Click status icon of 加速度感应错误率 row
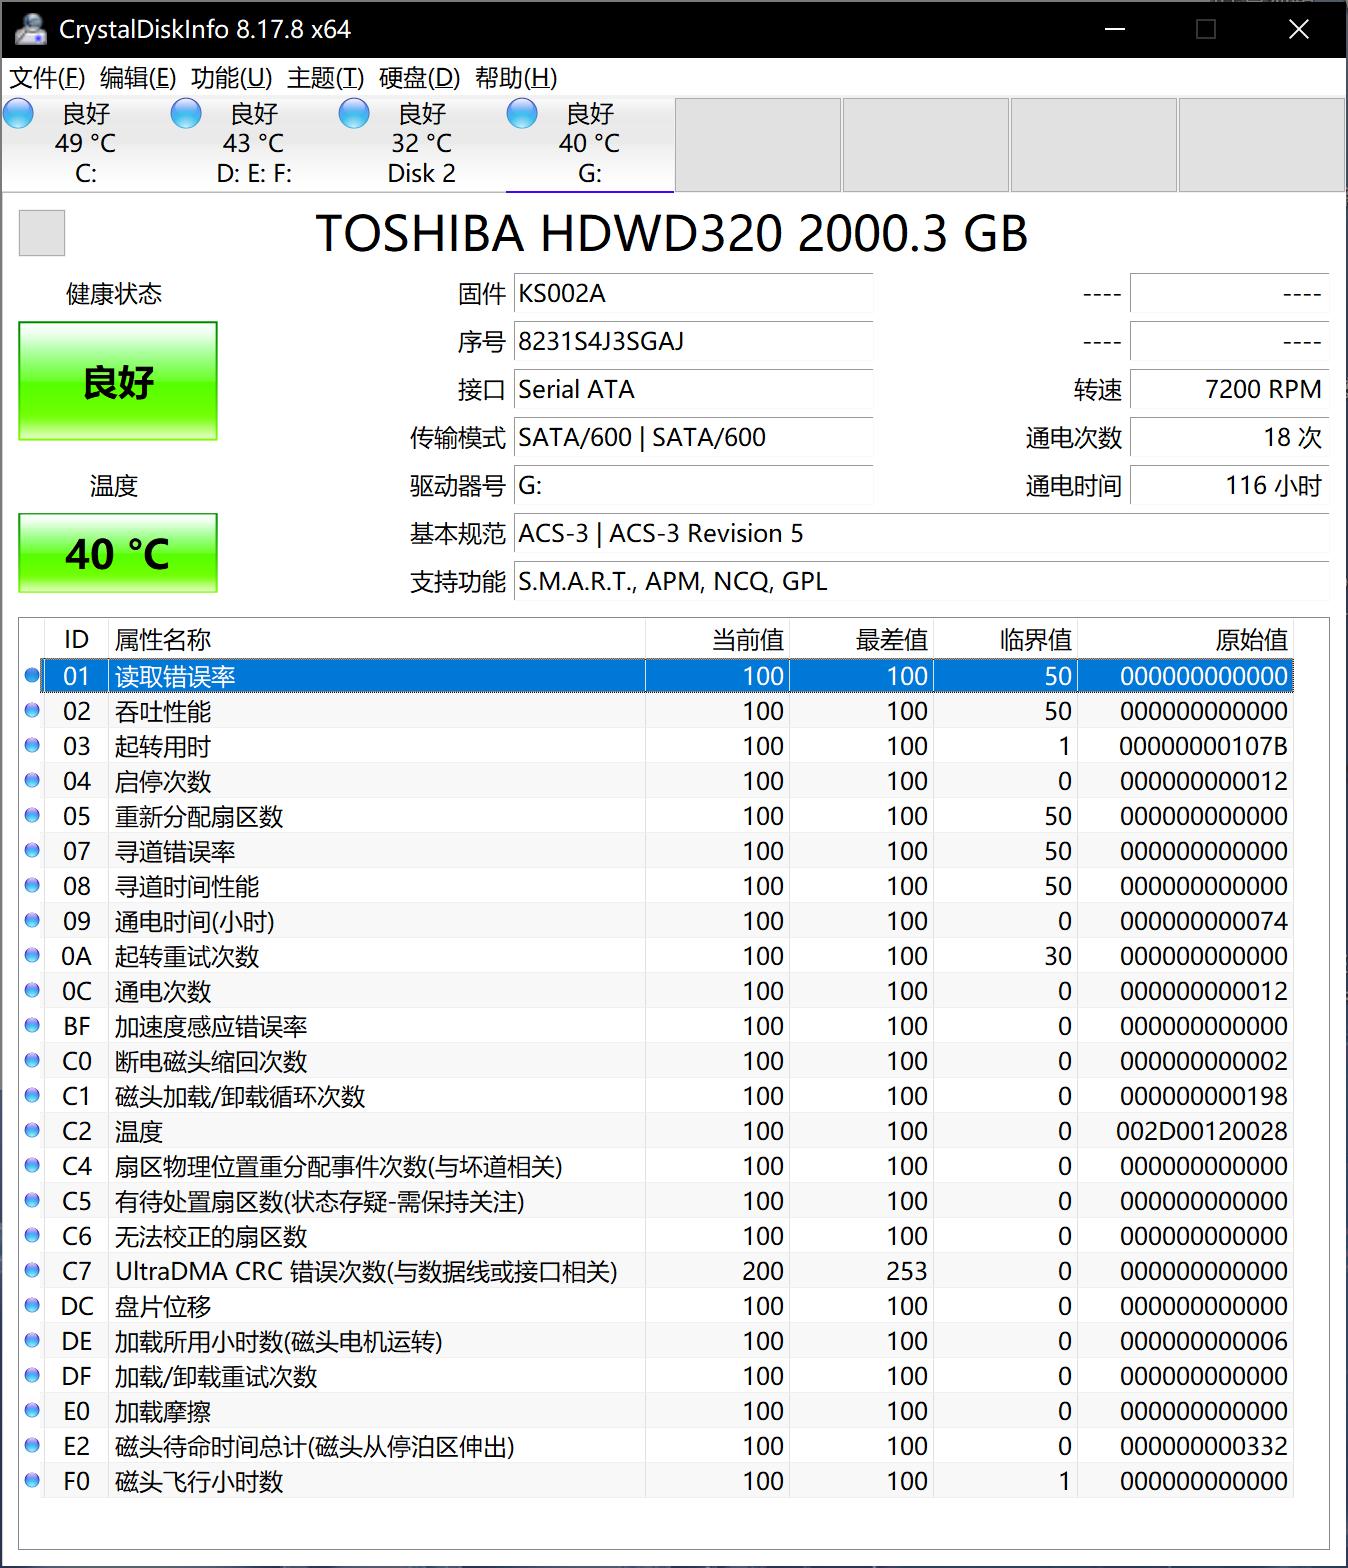Viewport: 1348px width, 1568px height. click(x=32, y=1026)
